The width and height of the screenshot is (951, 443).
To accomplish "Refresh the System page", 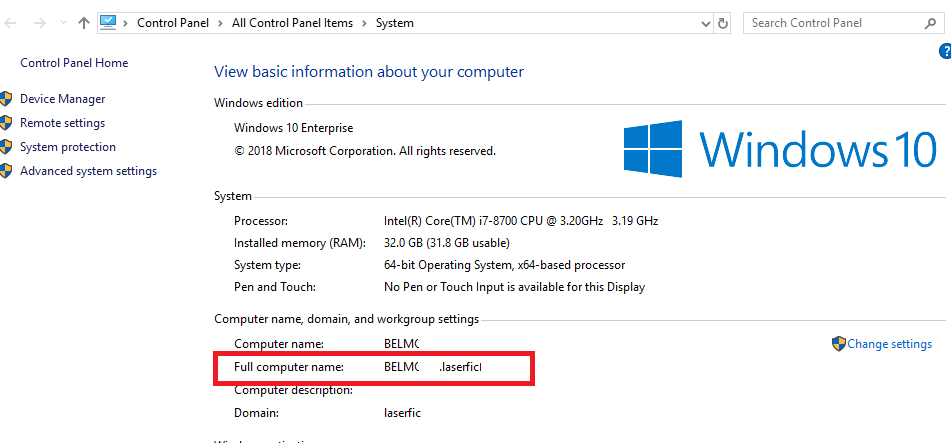I will click(x=723, y=23).
